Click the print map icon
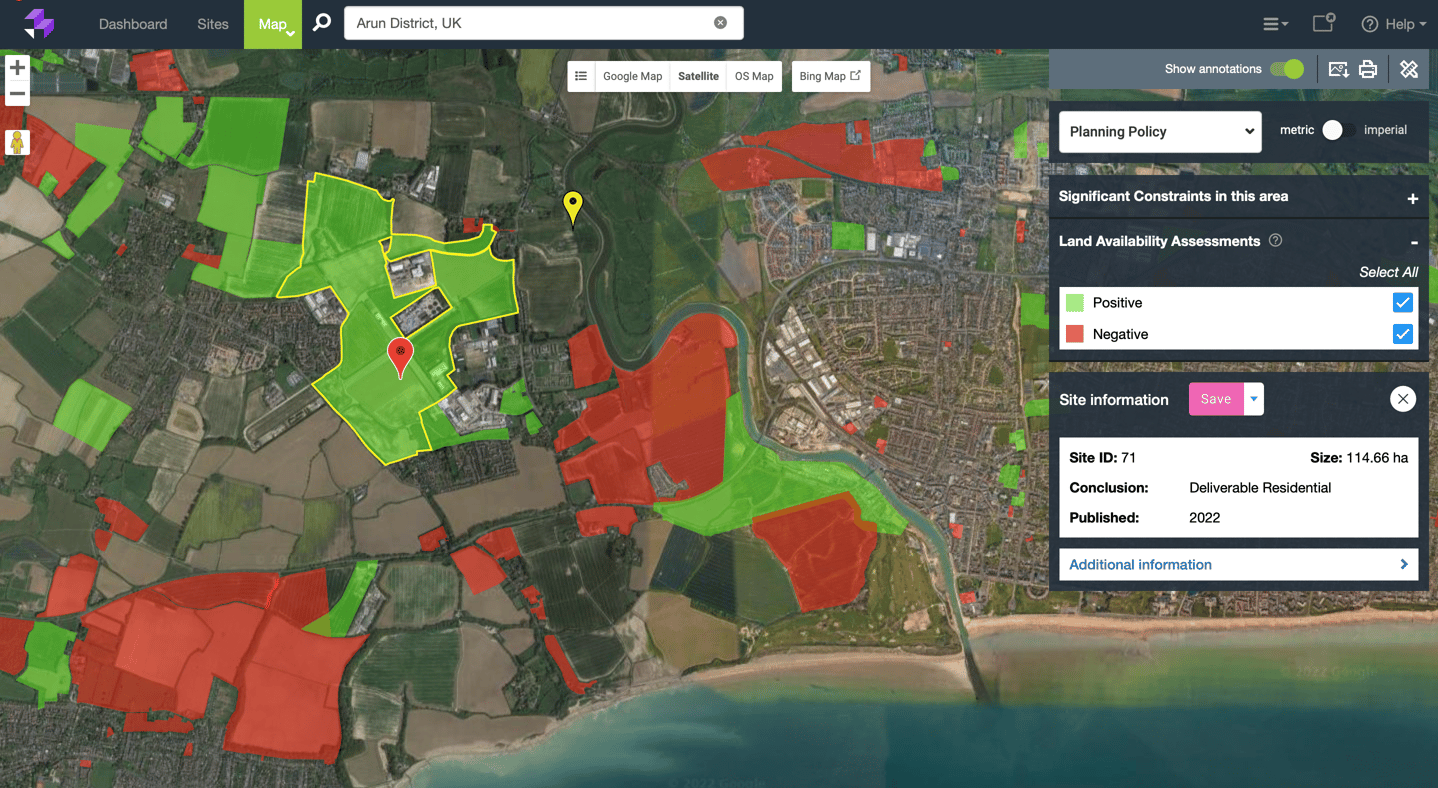1438x788 pixels. click(x=1368, y=69)
